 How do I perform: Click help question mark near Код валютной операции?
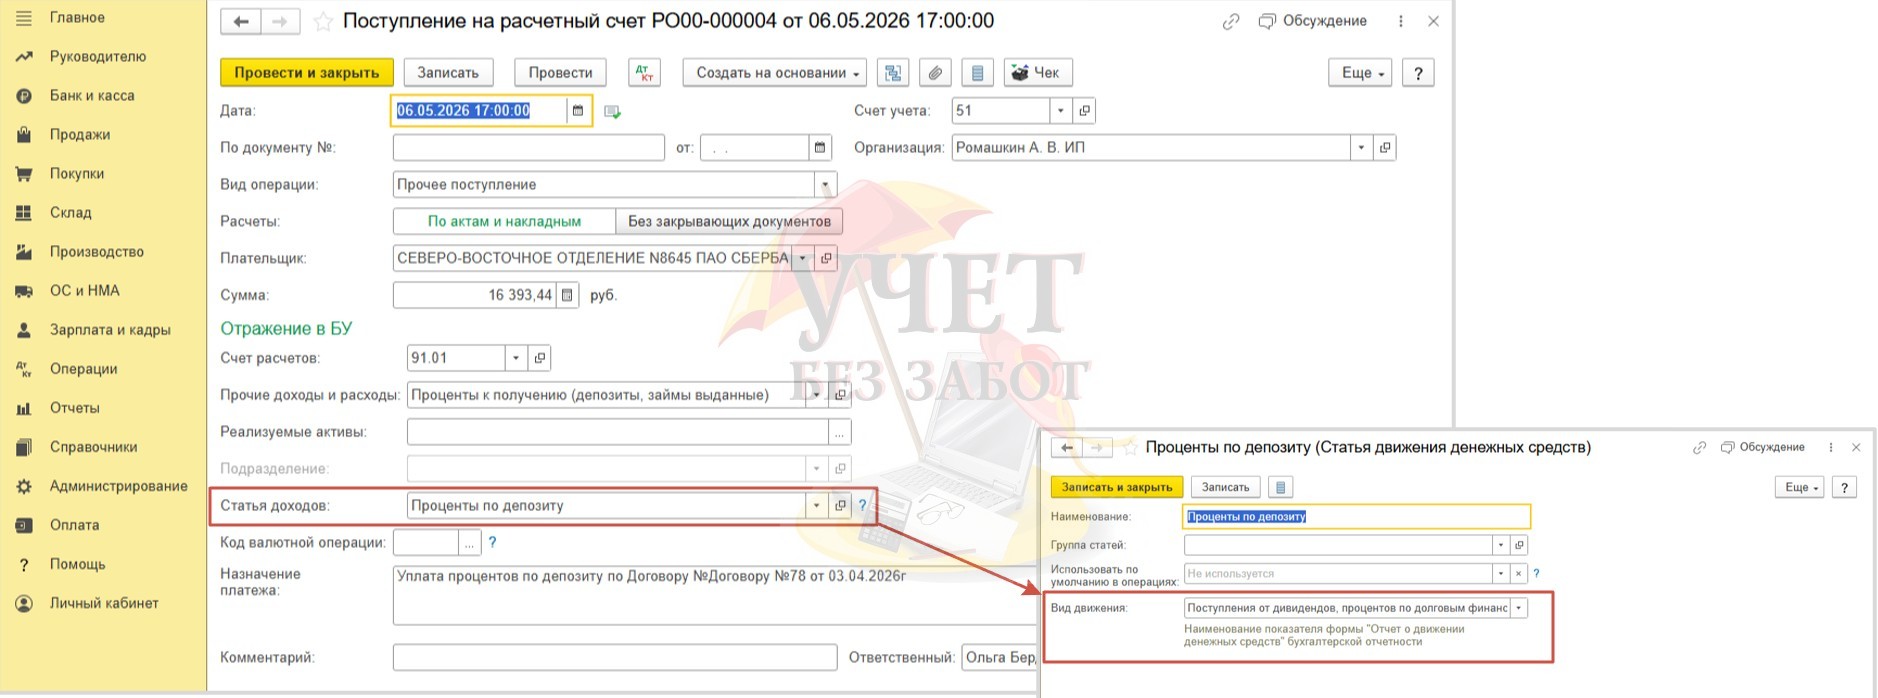tap(492, 542)
